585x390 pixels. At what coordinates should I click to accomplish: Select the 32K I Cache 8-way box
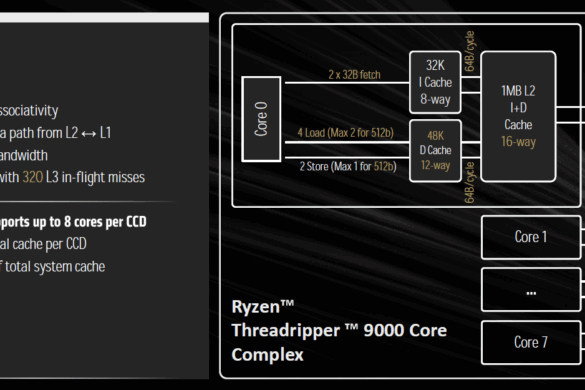(435, 82)
